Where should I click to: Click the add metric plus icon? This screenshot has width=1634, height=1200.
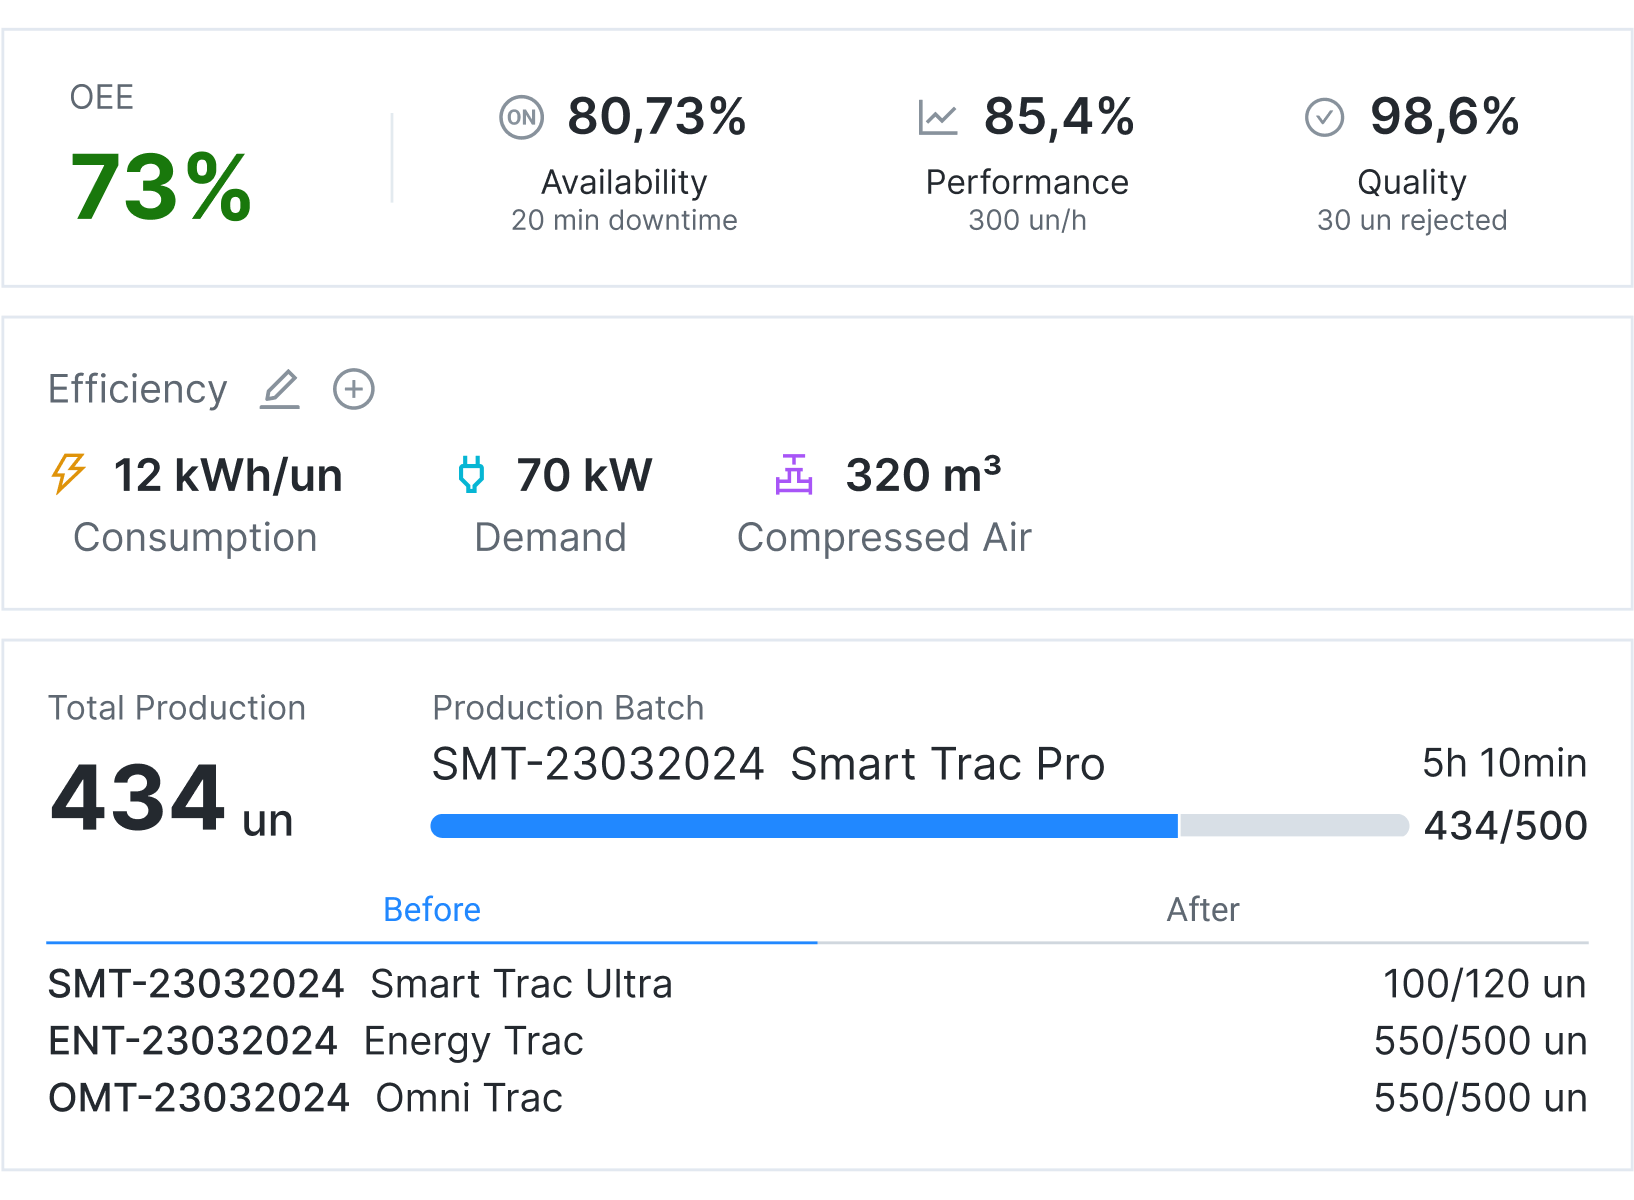(x=352, y=389)
